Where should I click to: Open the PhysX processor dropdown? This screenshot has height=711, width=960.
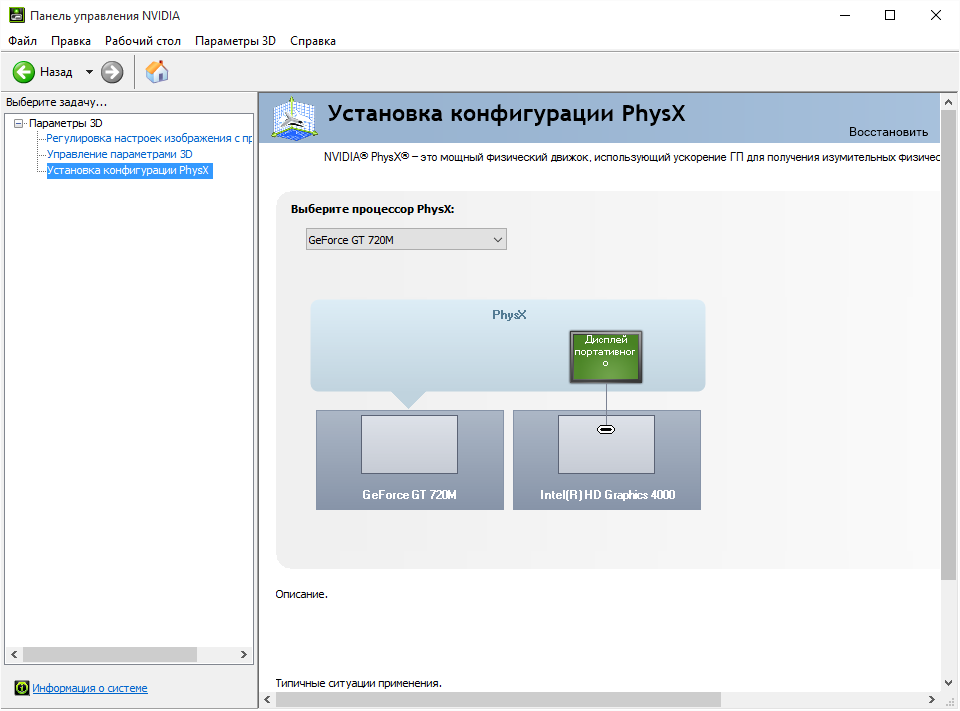[x=406, y=240]
